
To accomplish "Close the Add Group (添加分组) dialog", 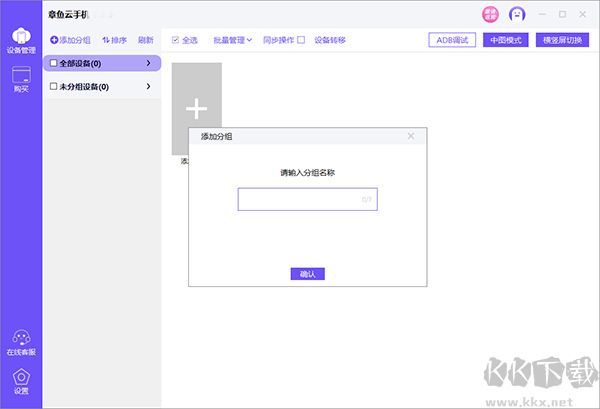I will click(x=411, y=136).
